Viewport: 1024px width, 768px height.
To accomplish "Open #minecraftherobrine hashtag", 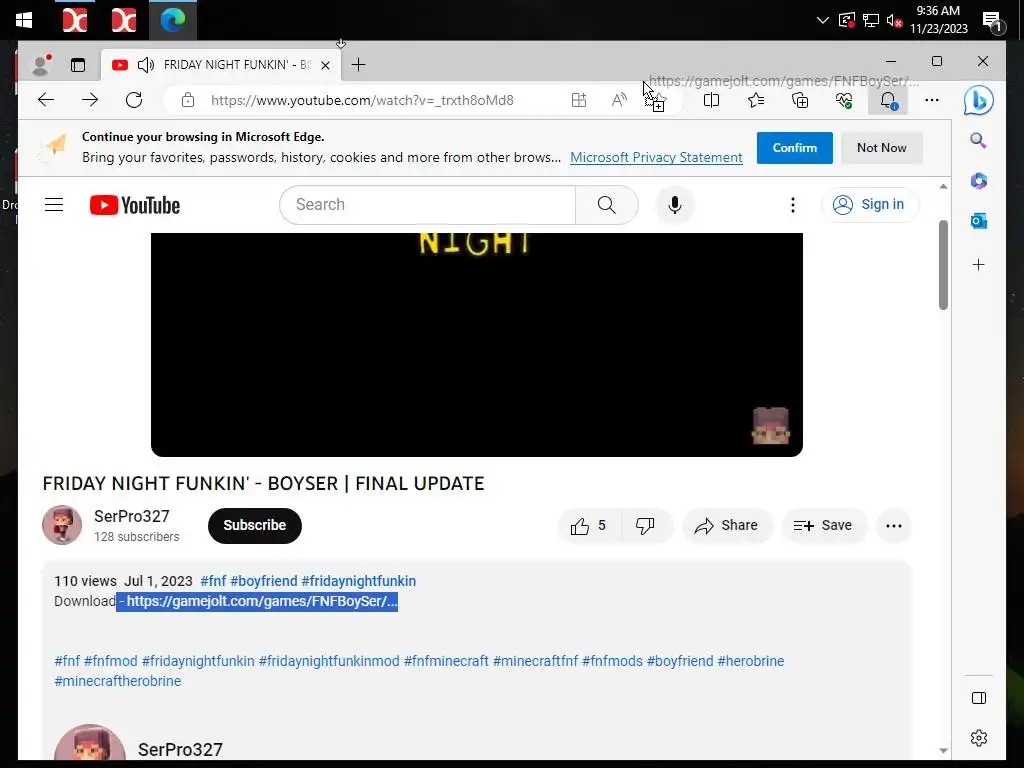I will tap(118, 680).
